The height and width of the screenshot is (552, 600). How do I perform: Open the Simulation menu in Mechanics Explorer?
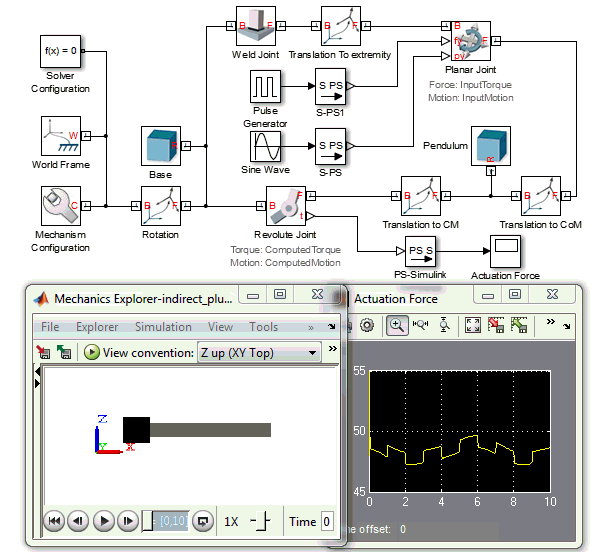(x=163, y=327)
